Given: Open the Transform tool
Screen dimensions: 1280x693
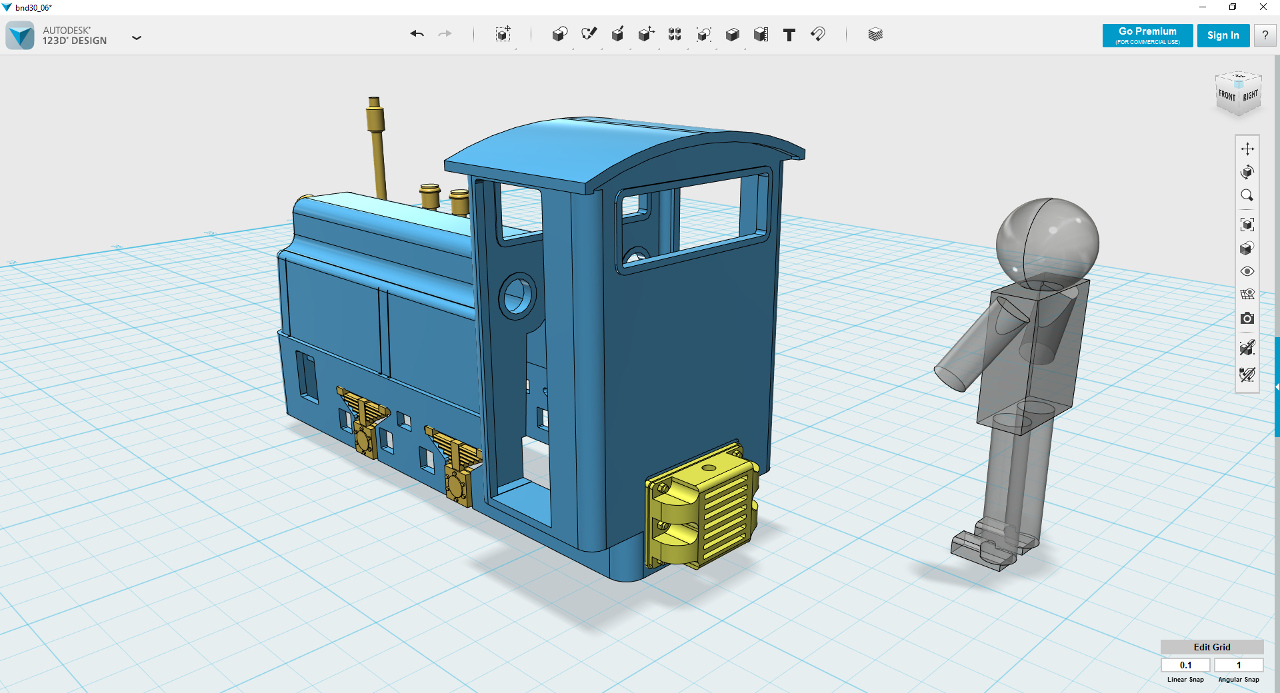Looking at the screenshot, I should tap(503, 34).
